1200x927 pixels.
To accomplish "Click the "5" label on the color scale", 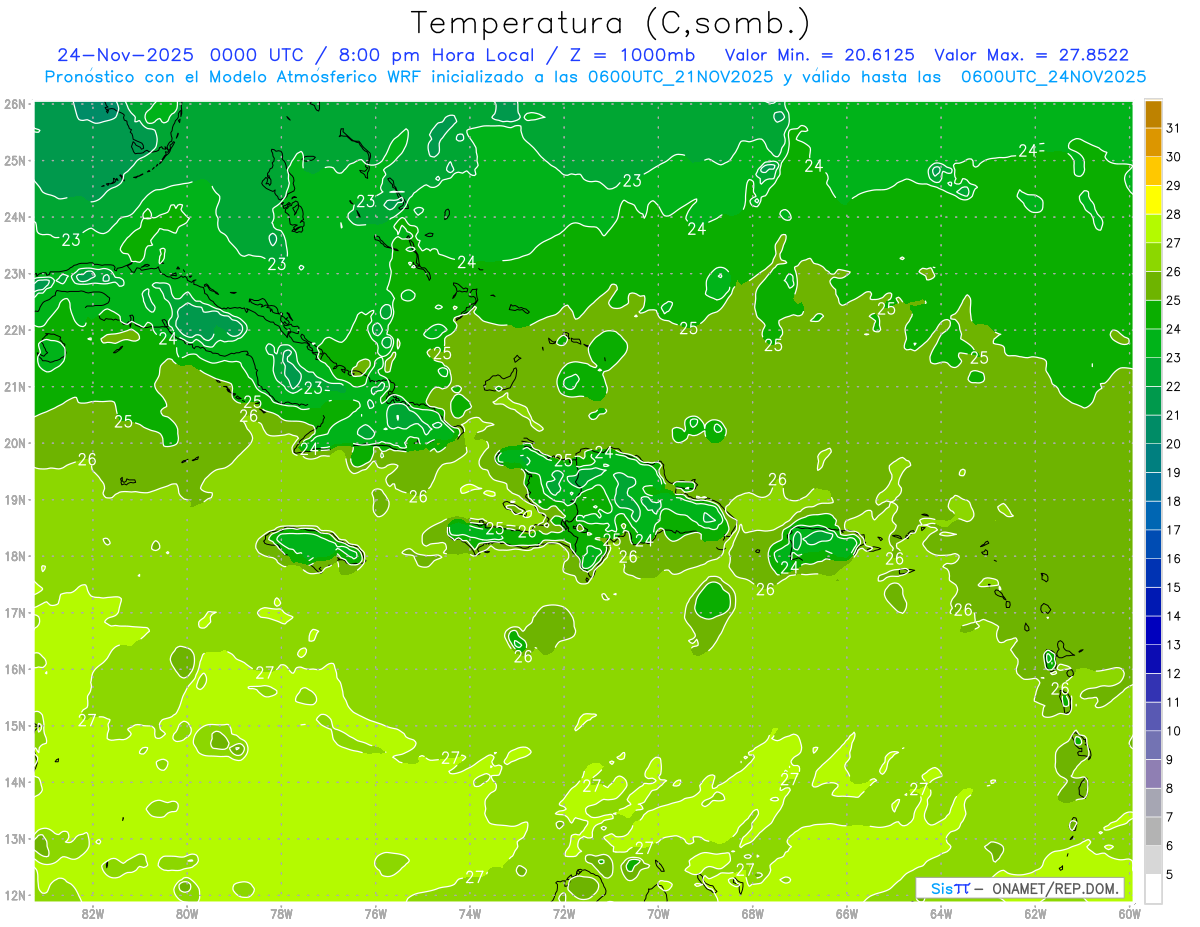I will [x=1170, y=874].
